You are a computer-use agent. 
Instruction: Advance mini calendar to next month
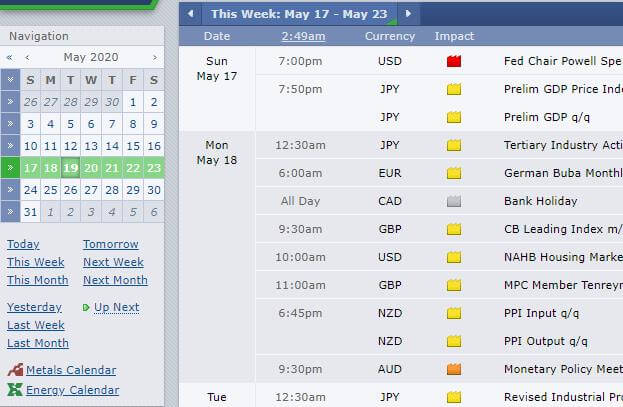tap(155, 57)
